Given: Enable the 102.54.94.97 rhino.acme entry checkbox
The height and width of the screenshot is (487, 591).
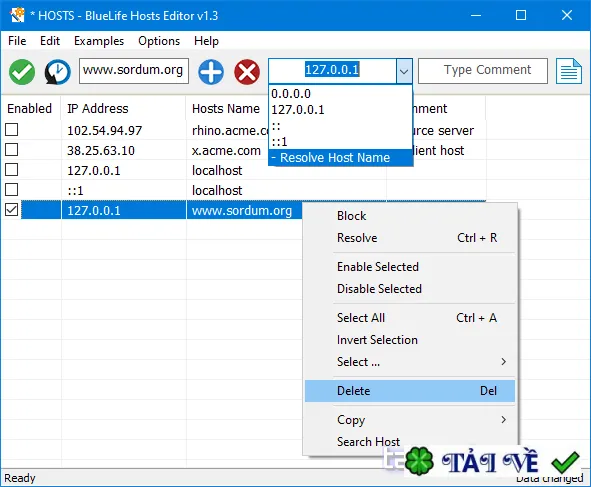Looking at the screenshot, I should [12, 130].
